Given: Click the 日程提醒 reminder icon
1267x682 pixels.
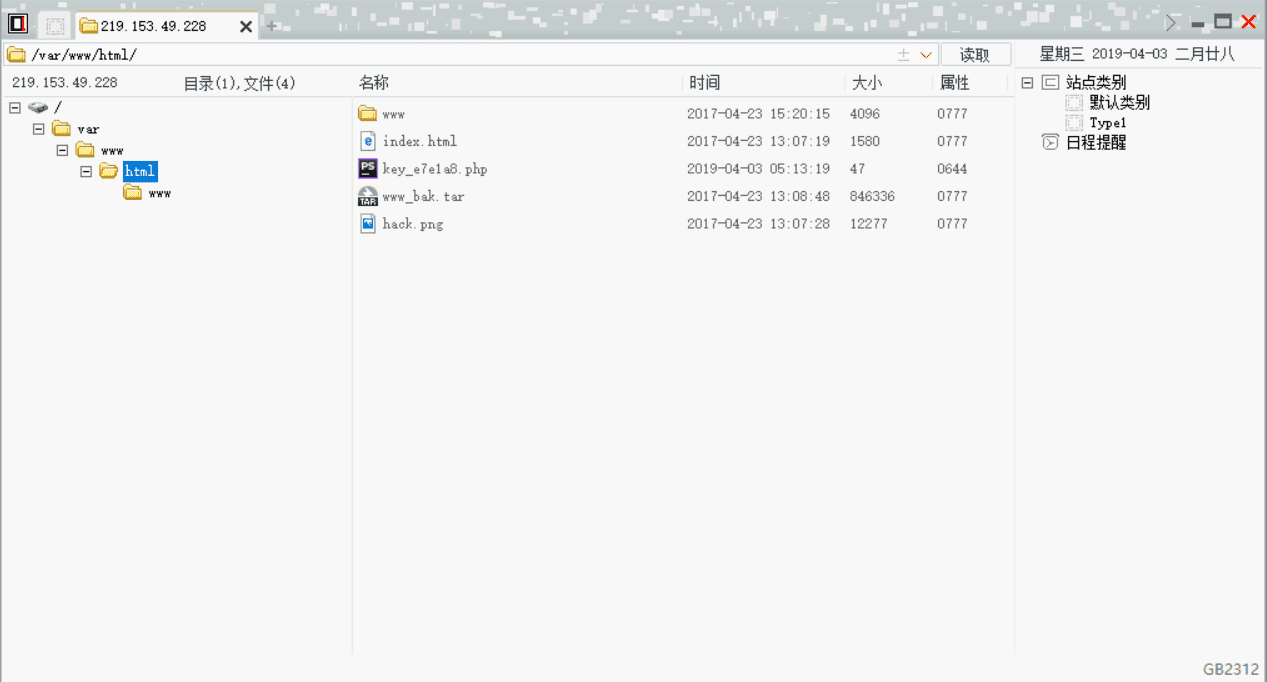Looking at the screenshot, I should click(x=1050, y=142).
